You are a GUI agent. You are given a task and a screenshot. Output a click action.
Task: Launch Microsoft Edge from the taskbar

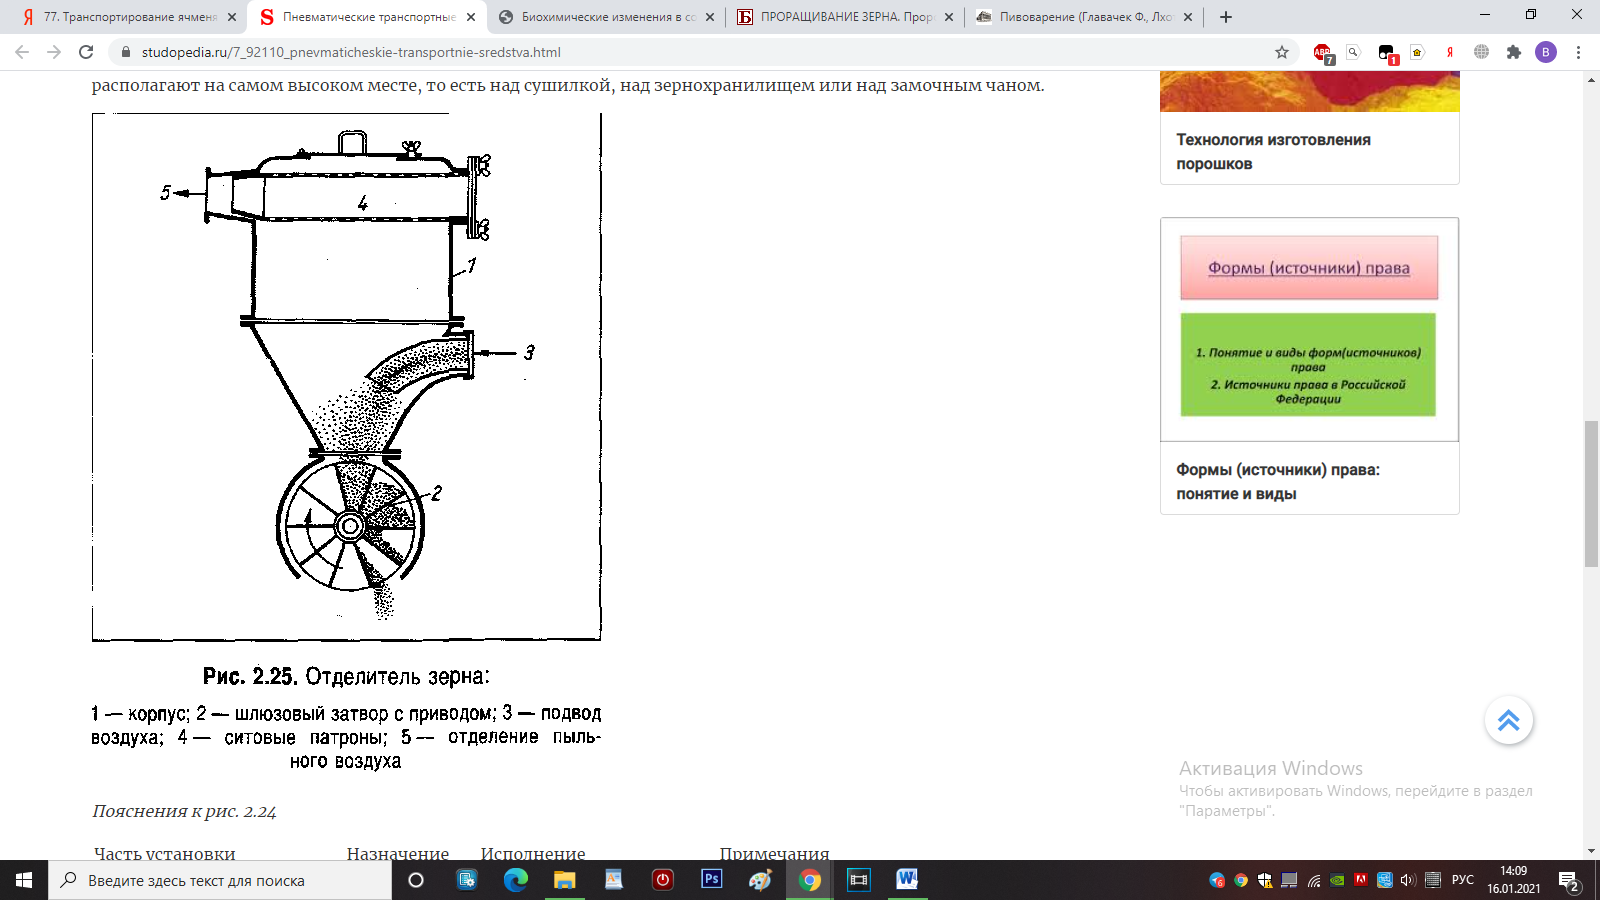coord(515,880)
